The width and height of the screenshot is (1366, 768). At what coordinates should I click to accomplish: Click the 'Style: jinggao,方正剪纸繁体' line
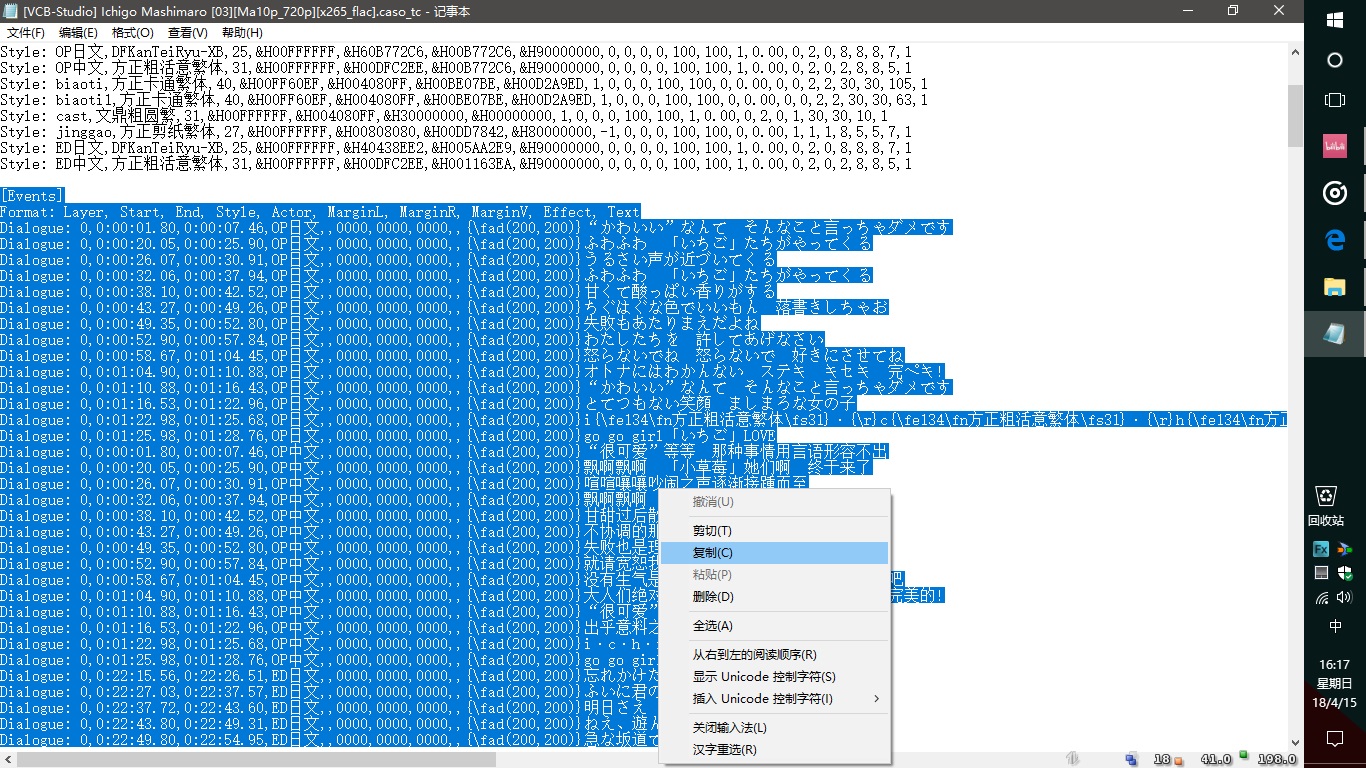point(456,132)
